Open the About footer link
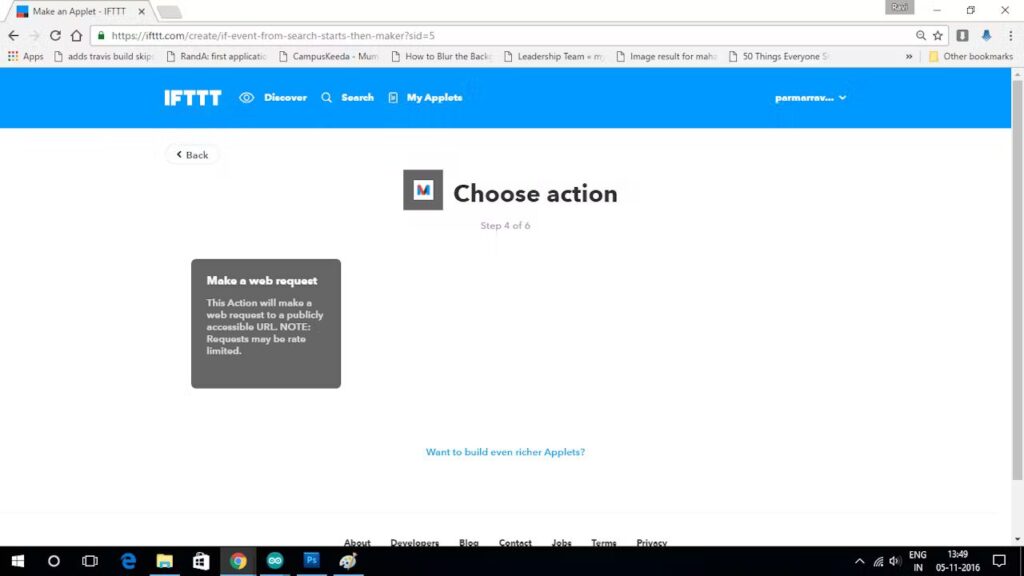This screenshot has height=576, width=1024. point(357,542)
